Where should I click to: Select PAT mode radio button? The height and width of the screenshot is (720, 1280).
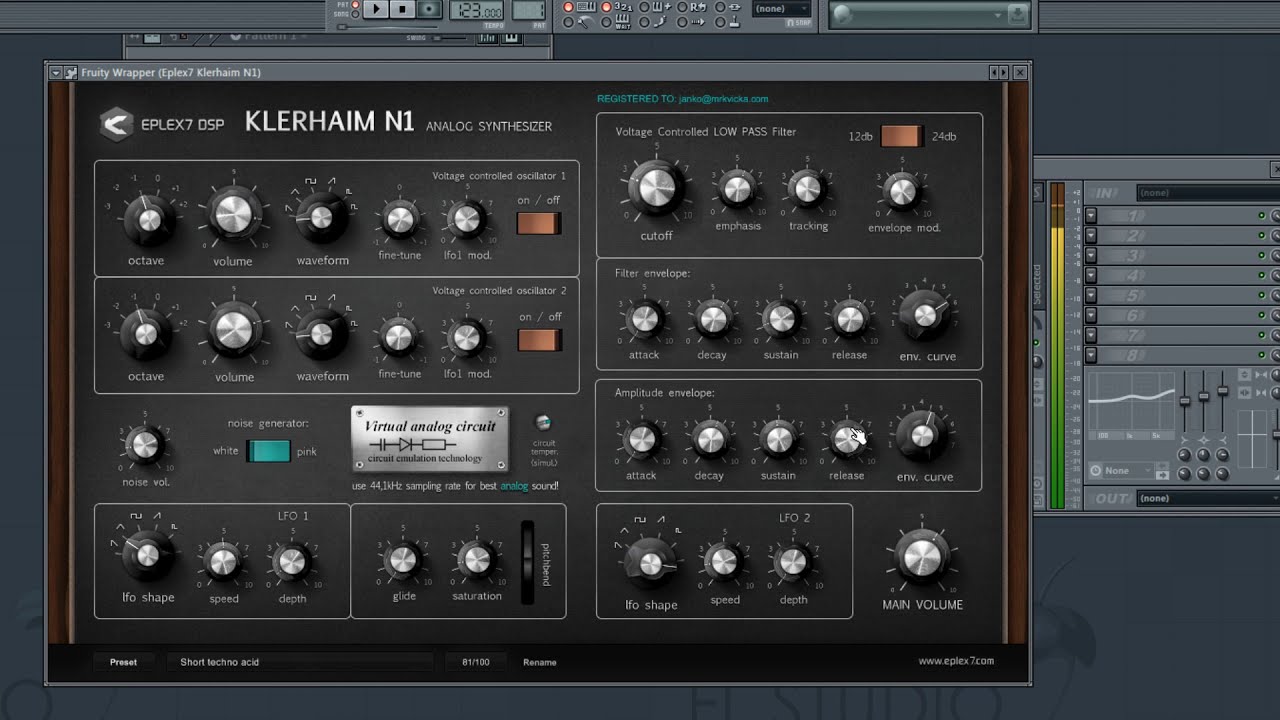pos(355,5)
